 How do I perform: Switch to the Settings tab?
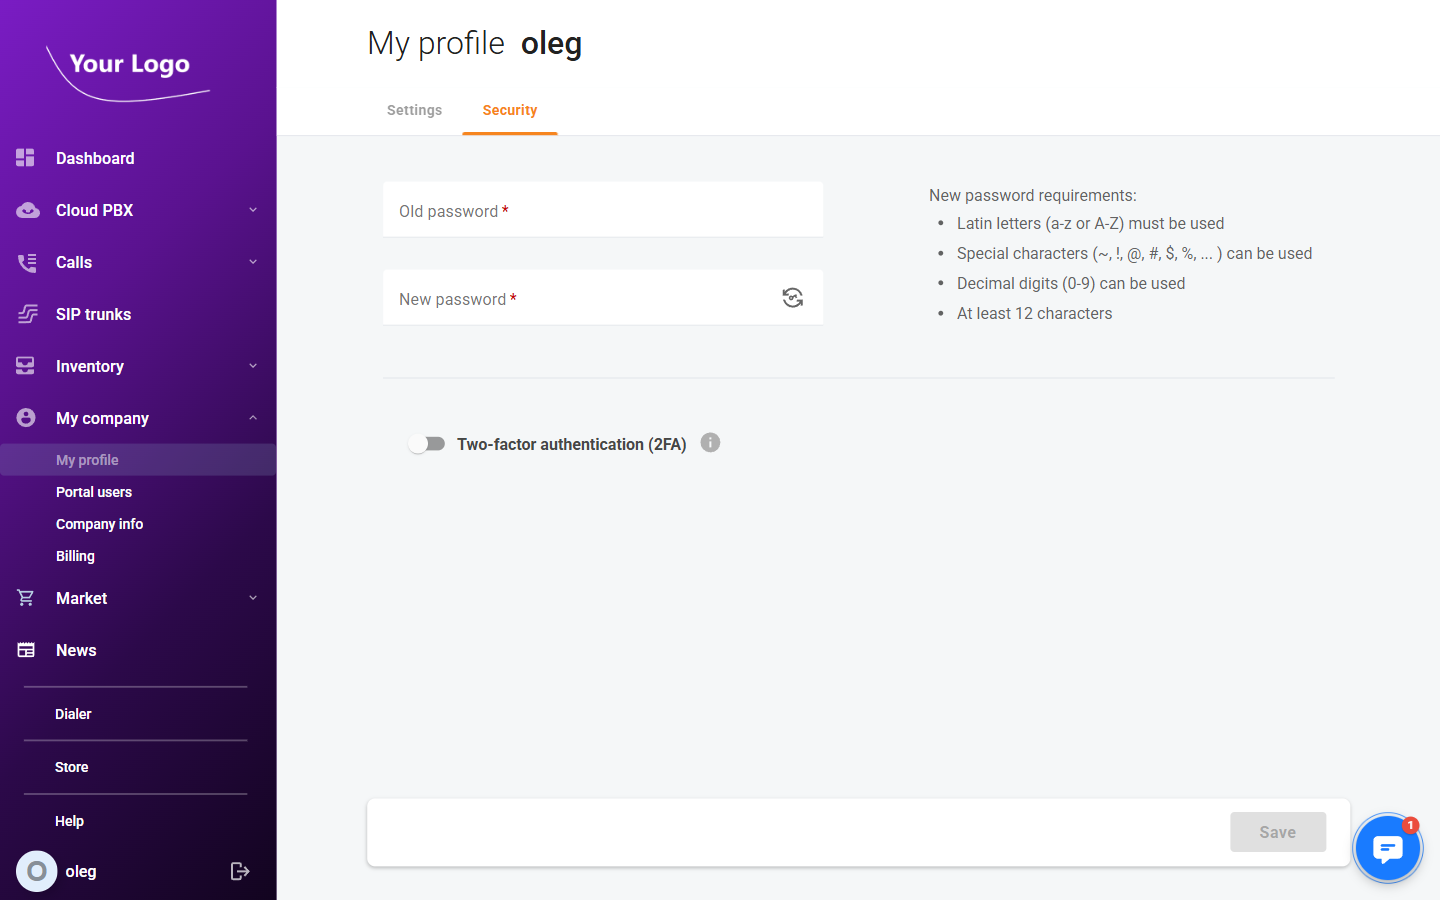414,110
